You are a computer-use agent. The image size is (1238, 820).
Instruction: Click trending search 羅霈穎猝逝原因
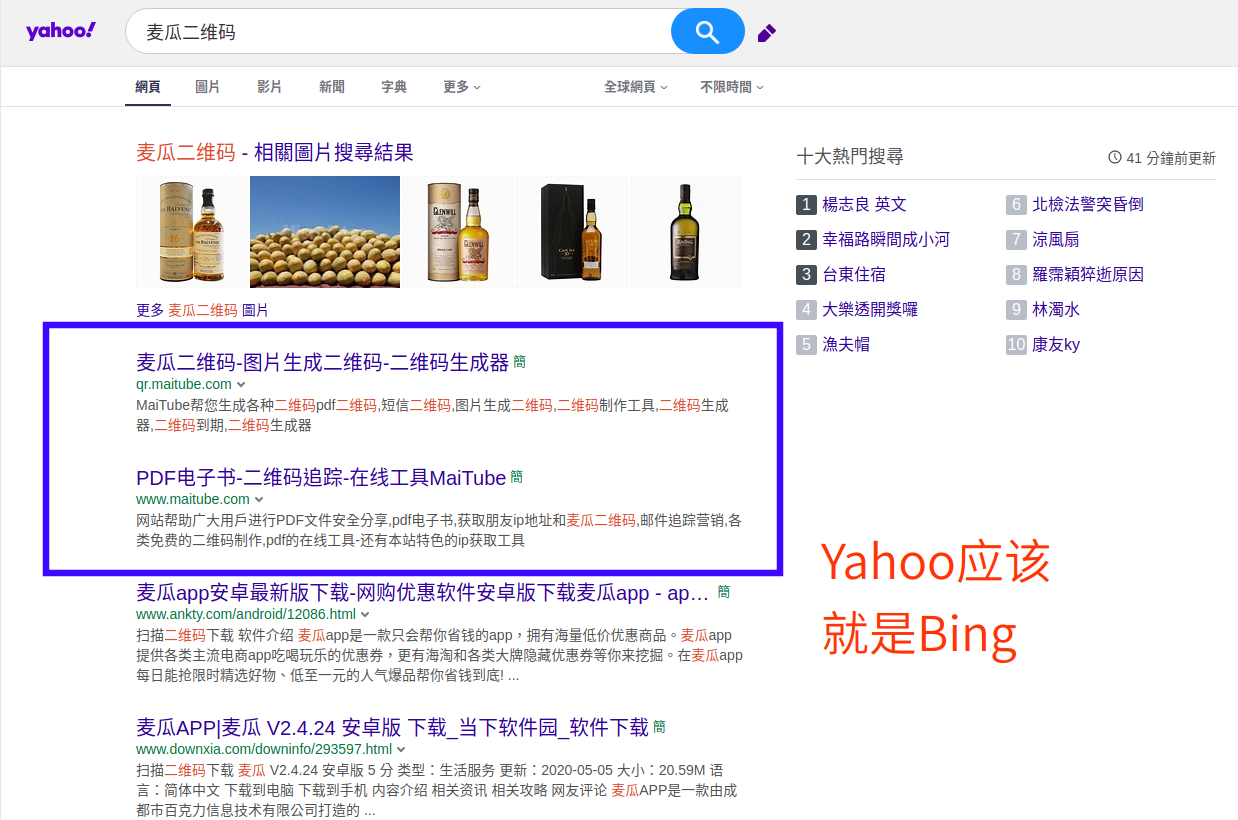tap(1088, 275)
